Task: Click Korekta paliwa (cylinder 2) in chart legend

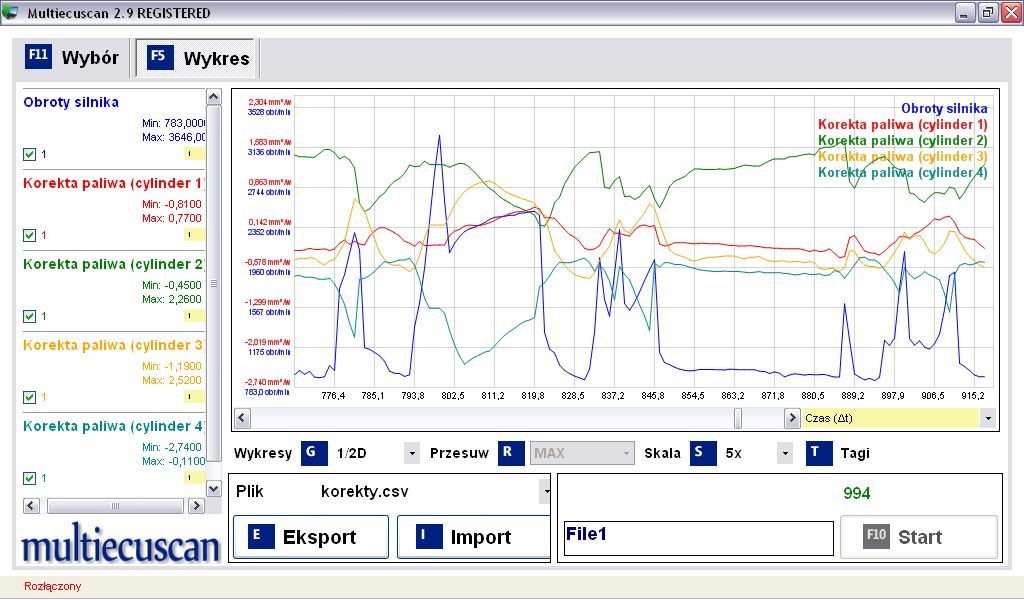Action: click(903, 140)
